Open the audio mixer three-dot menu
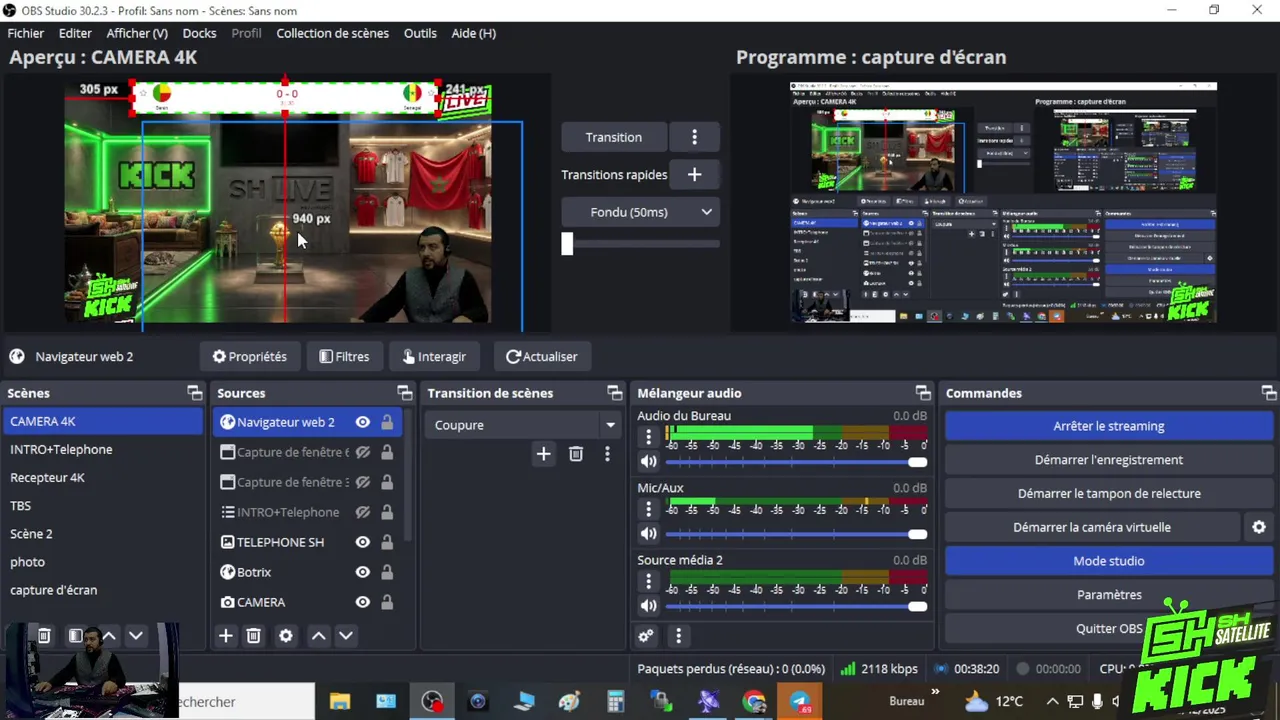Screen dimensions: 1280x720 tap(678, 635)
